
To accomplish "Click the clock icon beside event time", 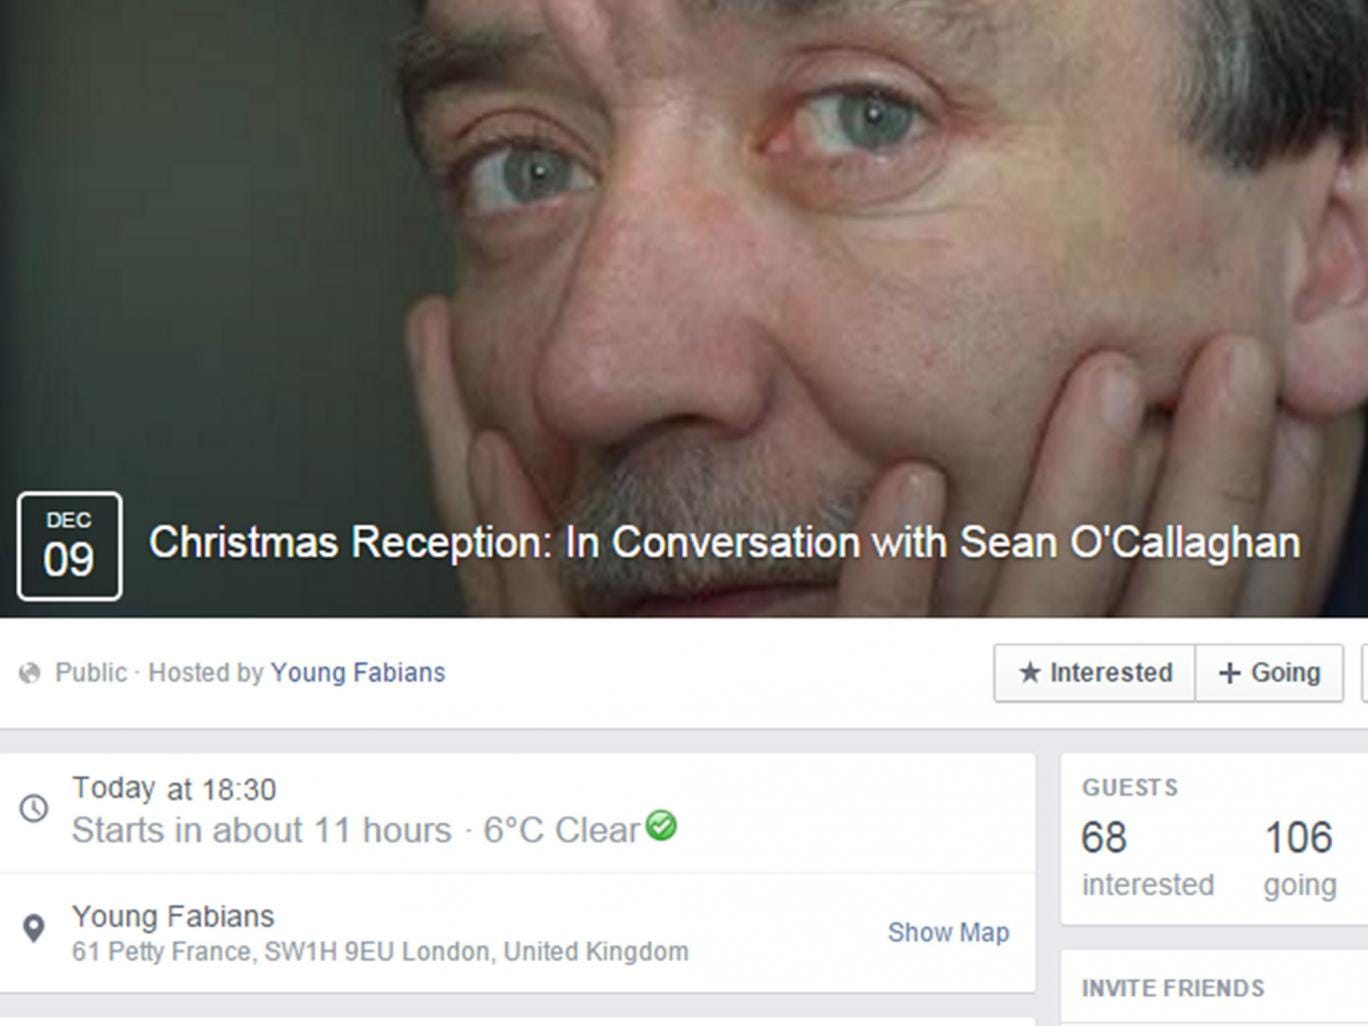I will click(34, 808).
